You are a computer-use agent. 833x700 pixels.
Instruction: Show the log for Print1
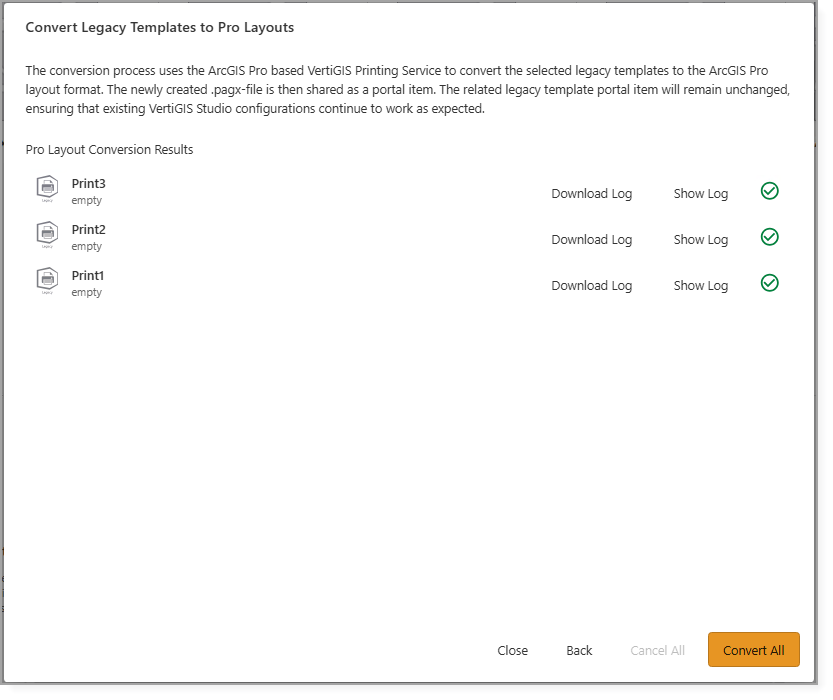(700, 285)
